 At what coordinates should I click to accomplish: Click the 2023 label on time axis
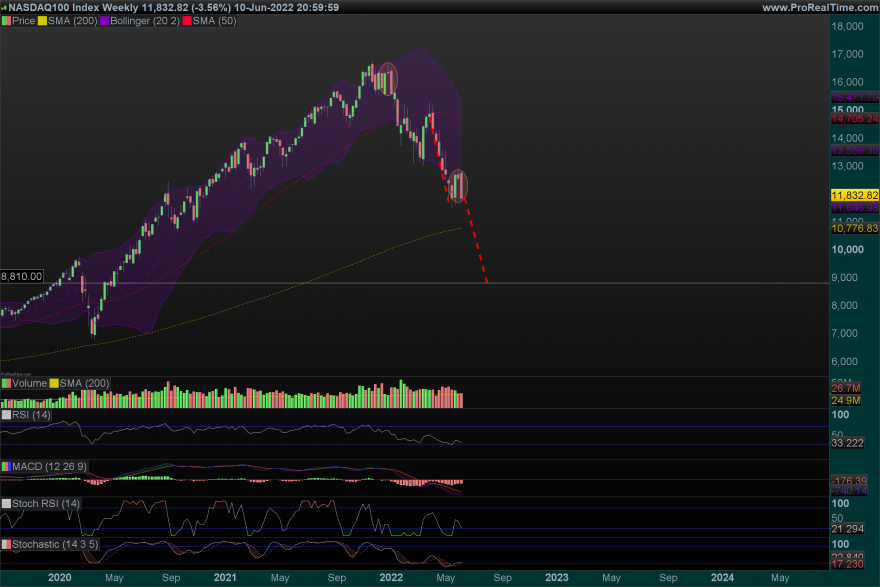(x=557, y=577)
